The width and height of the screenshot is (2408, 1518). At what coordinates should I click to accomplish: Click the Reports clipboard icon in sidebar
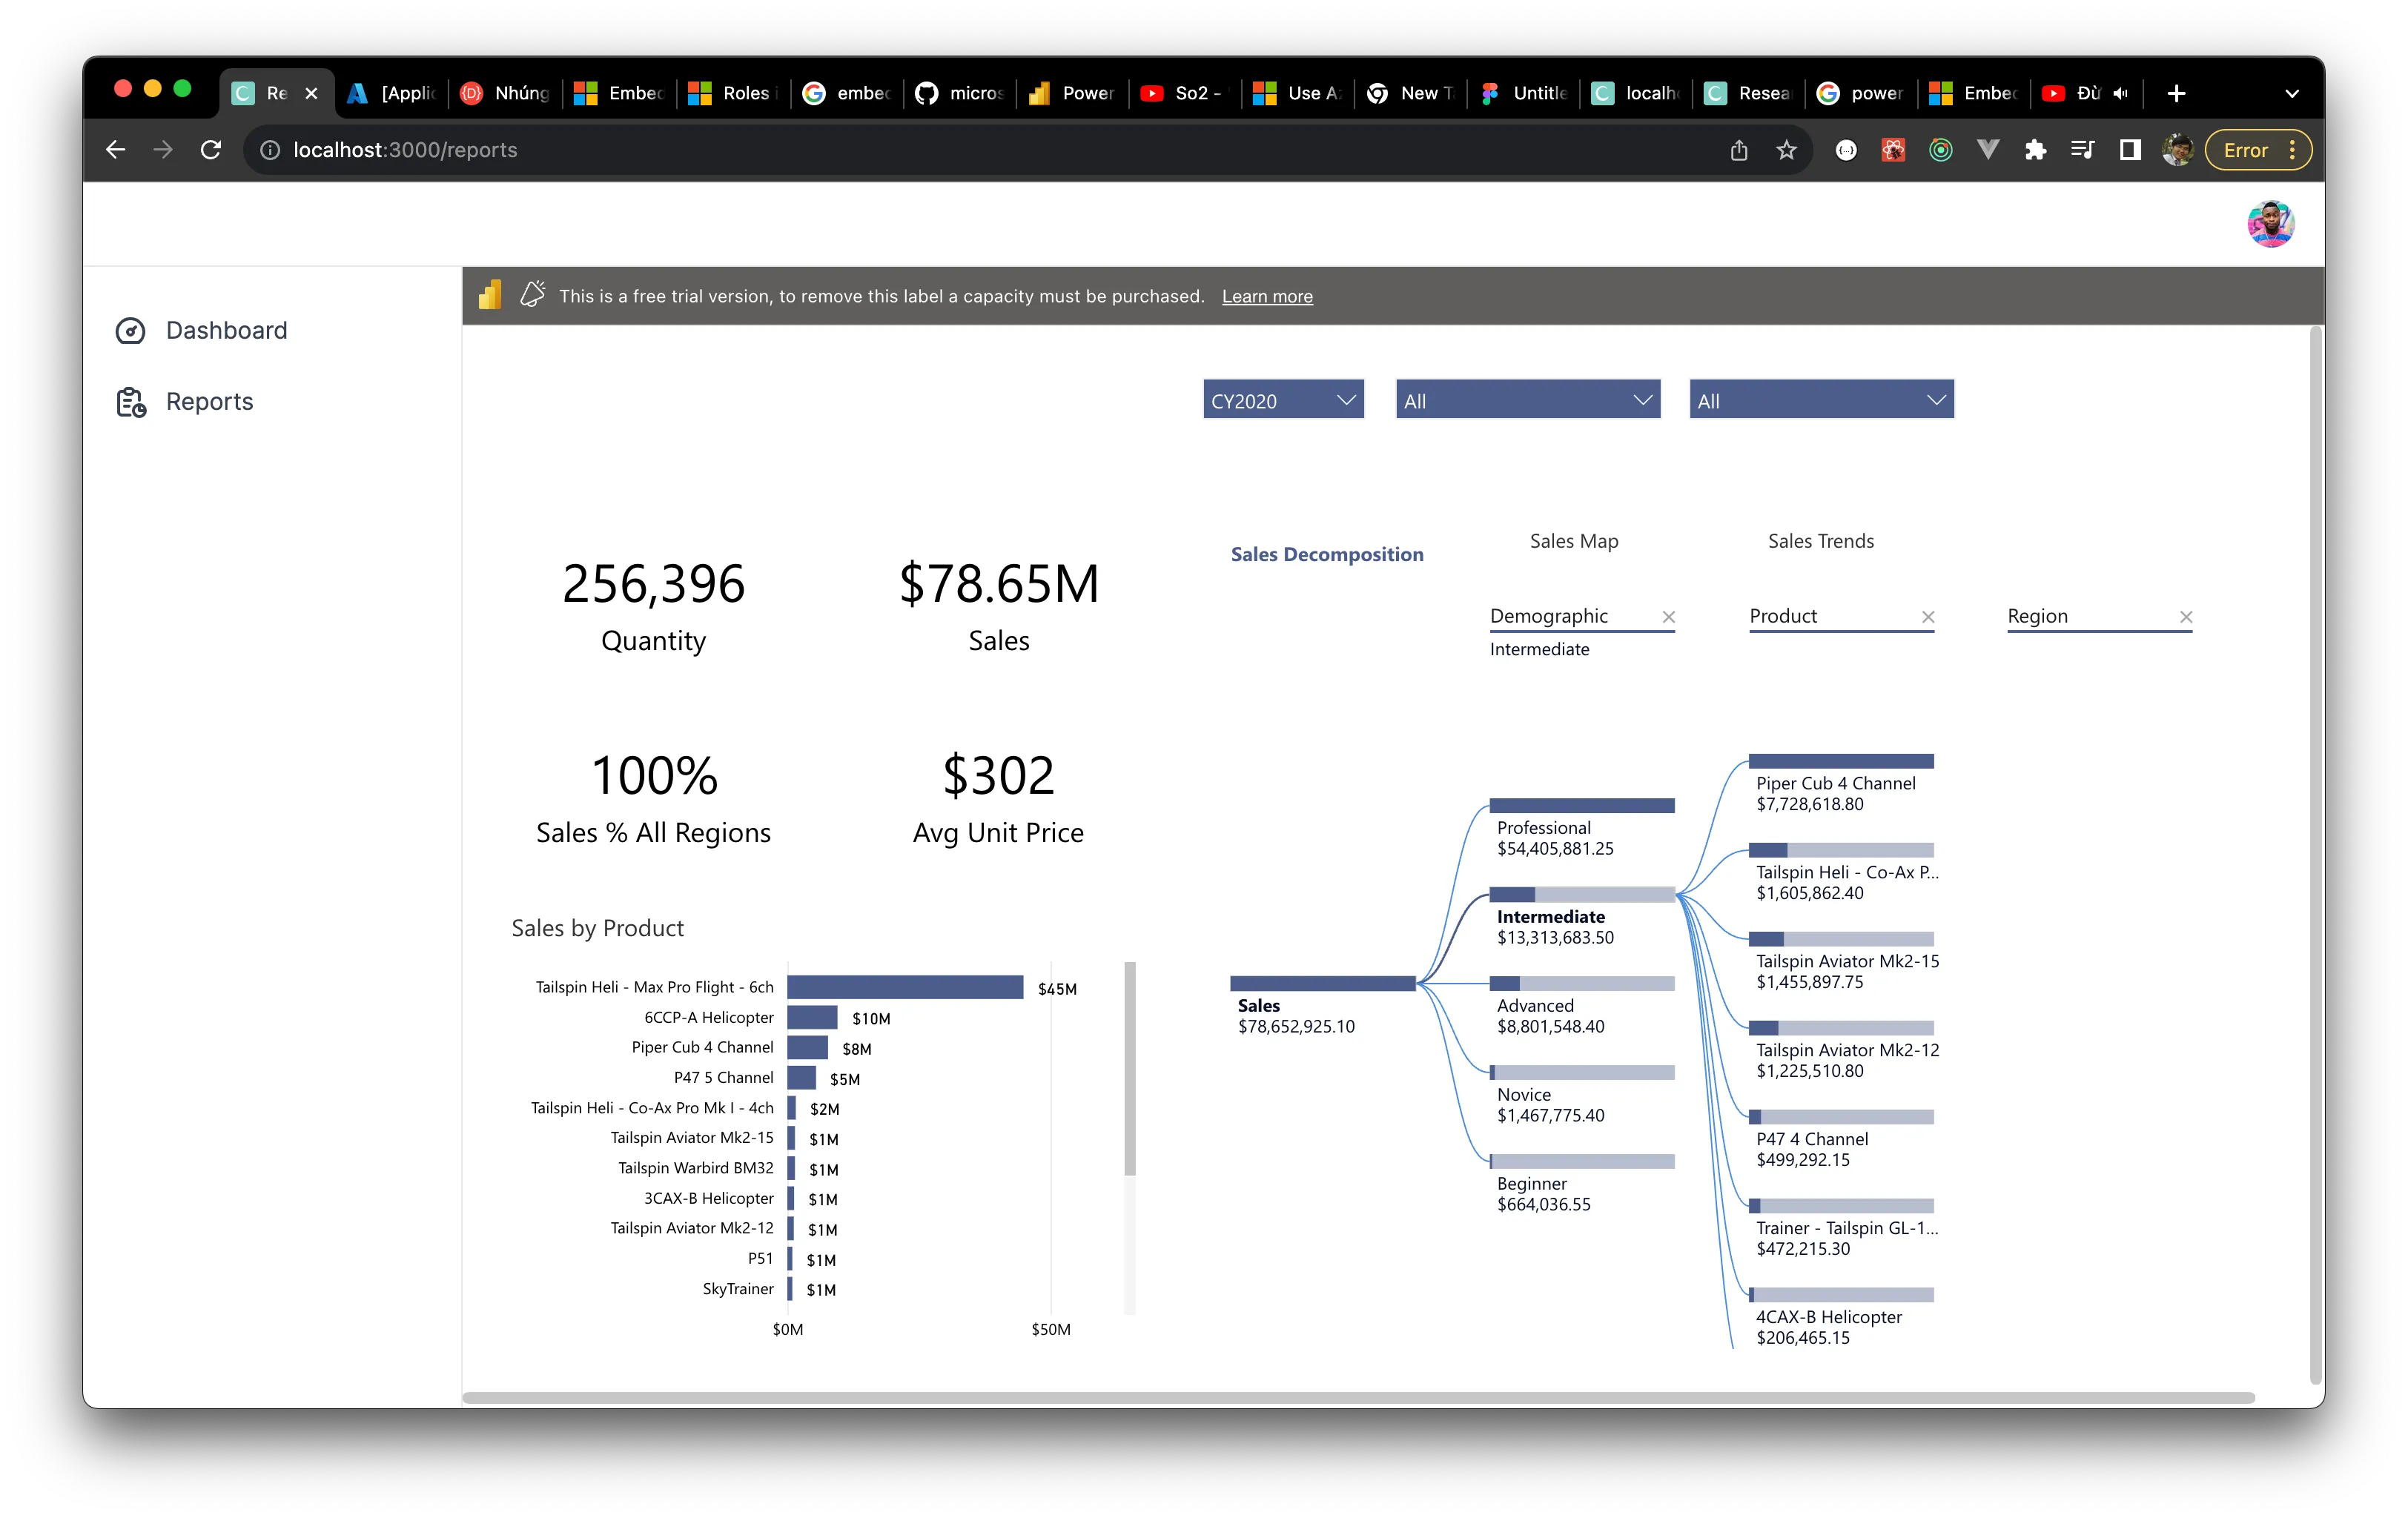tap(131, 402)
